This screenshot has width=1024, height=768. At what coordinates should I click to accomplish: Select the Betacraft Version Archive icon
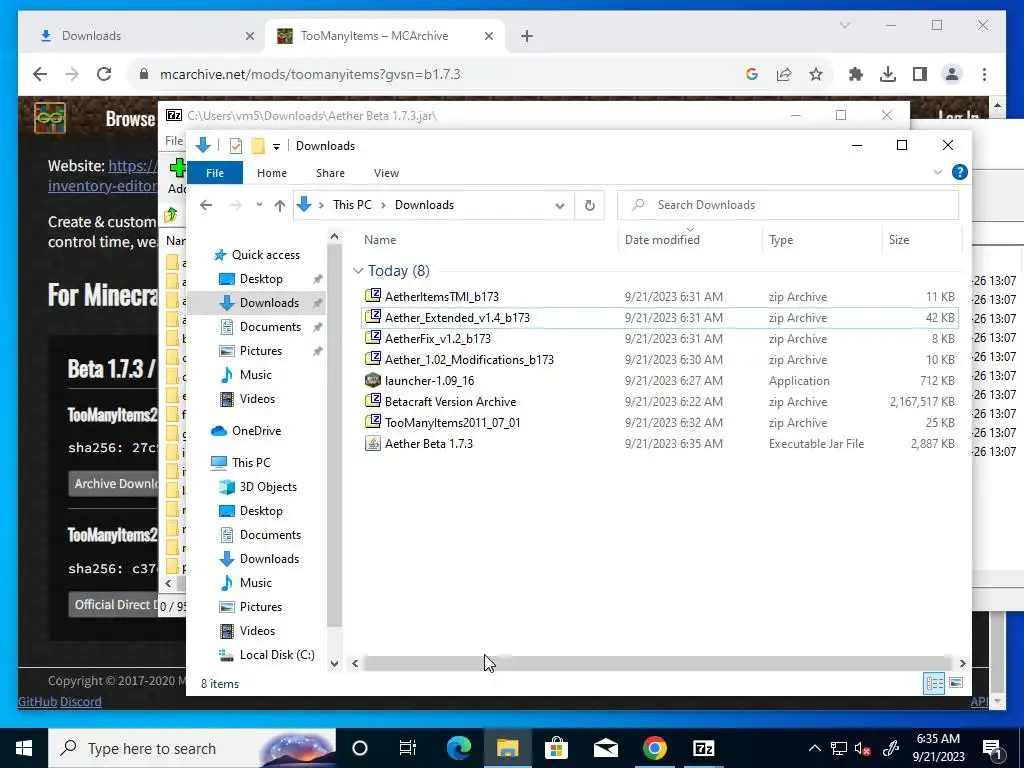pyautogui.click(x=373, y=401)
